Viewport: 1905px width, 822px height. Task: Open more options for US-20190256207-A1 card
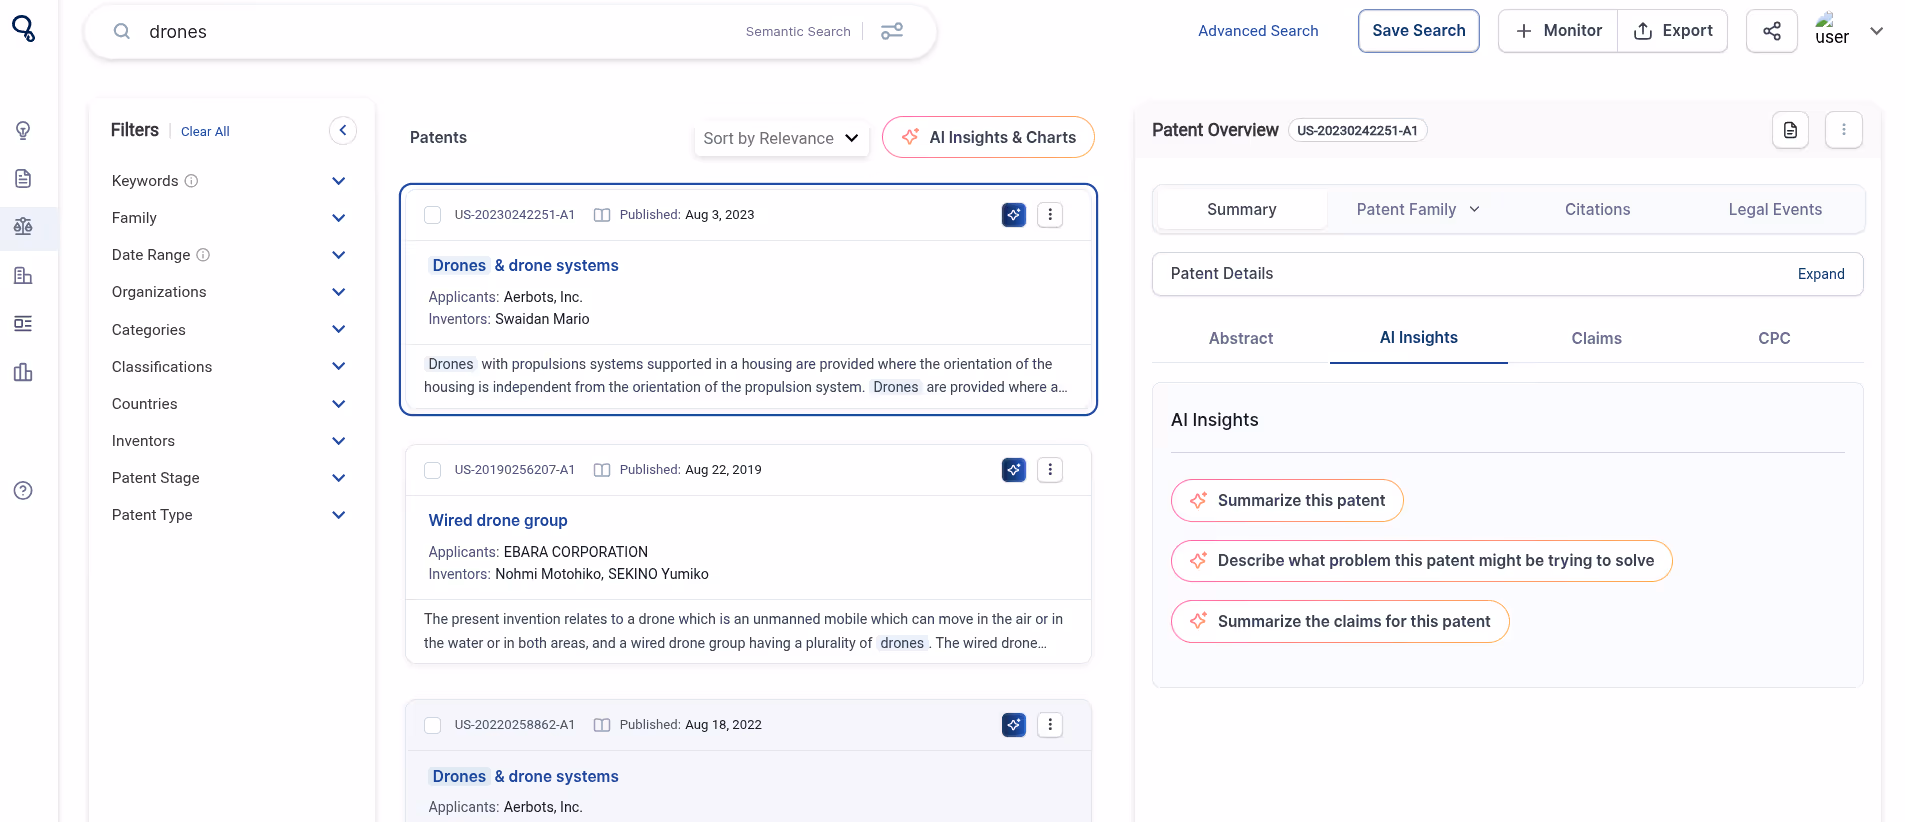(x=1050, y=470)
